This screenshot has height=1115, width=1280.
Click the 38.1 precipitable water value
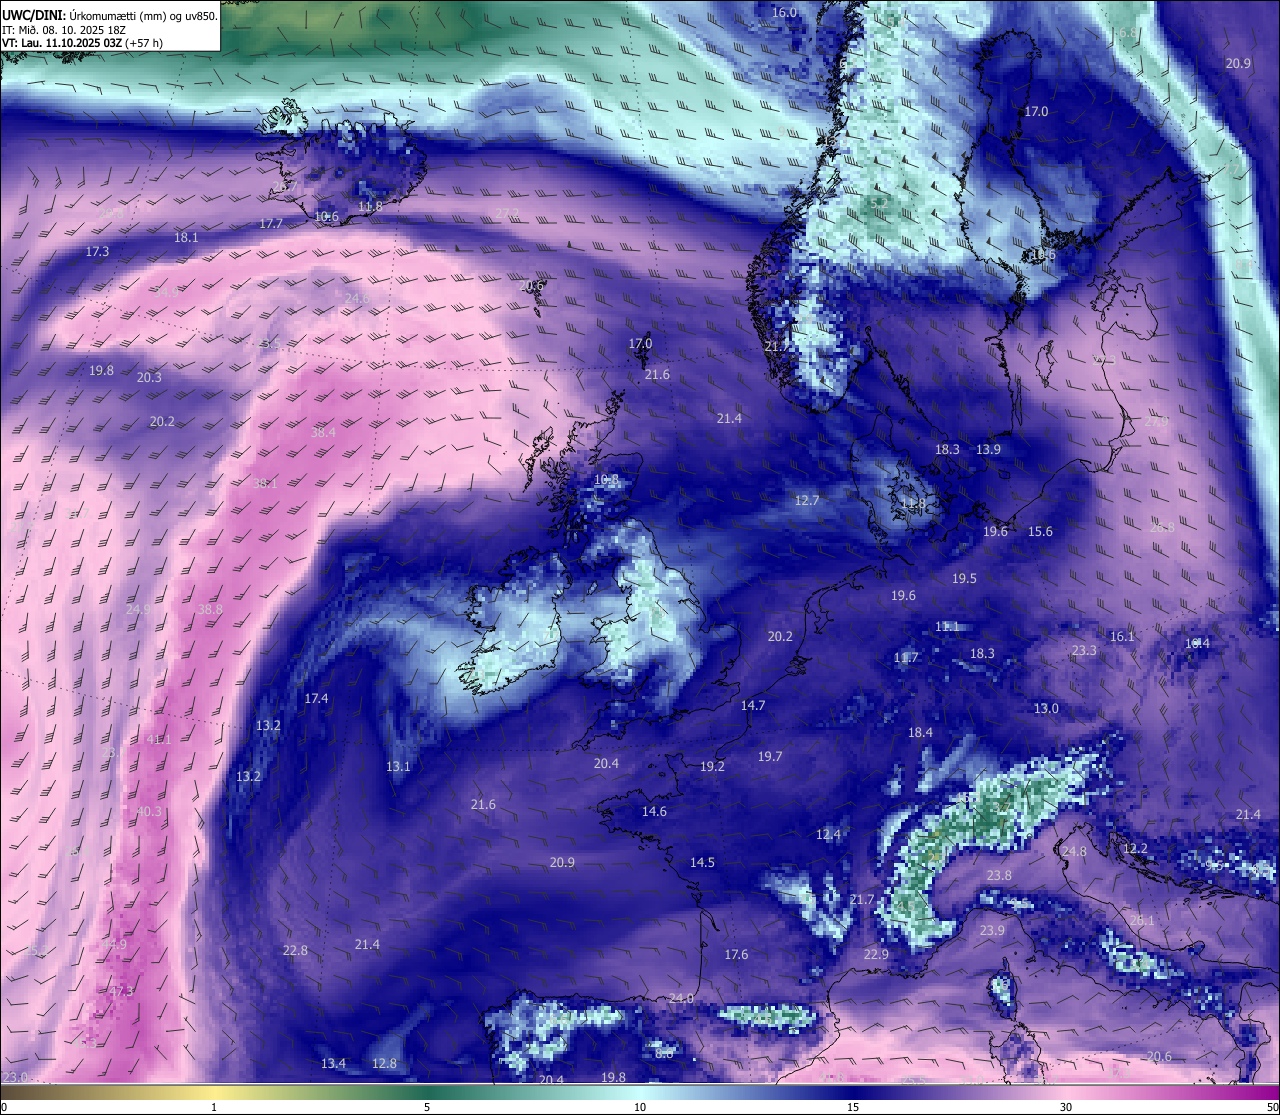point(264,483)
